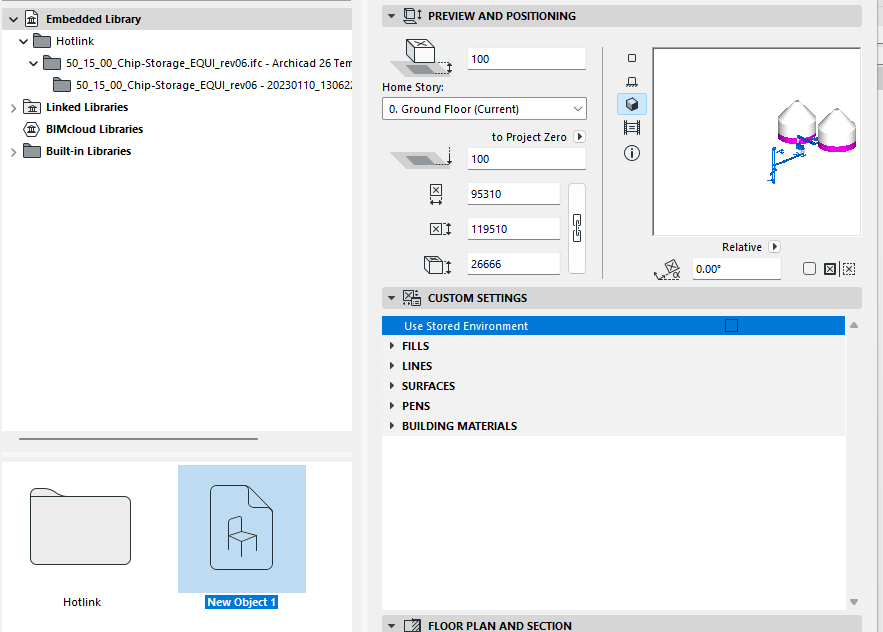Click the Built-in Libraries folder icon

tap(32, 151)
